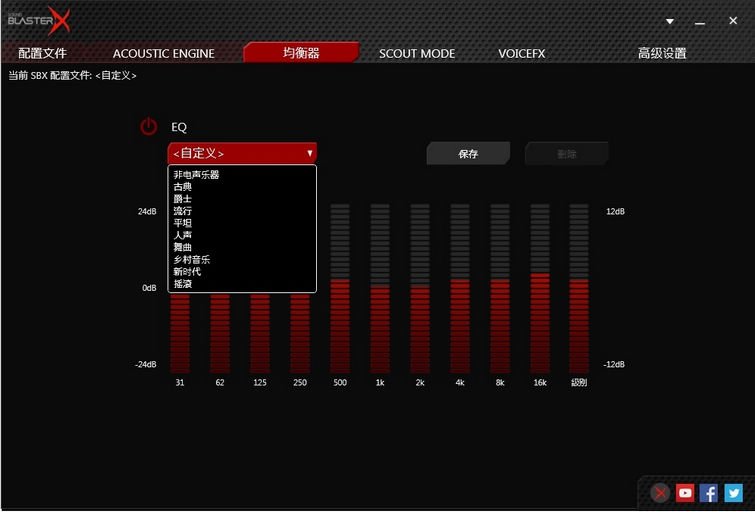Go to the VOICEFX tab
The image size is (755, 512).
point(521,53)
